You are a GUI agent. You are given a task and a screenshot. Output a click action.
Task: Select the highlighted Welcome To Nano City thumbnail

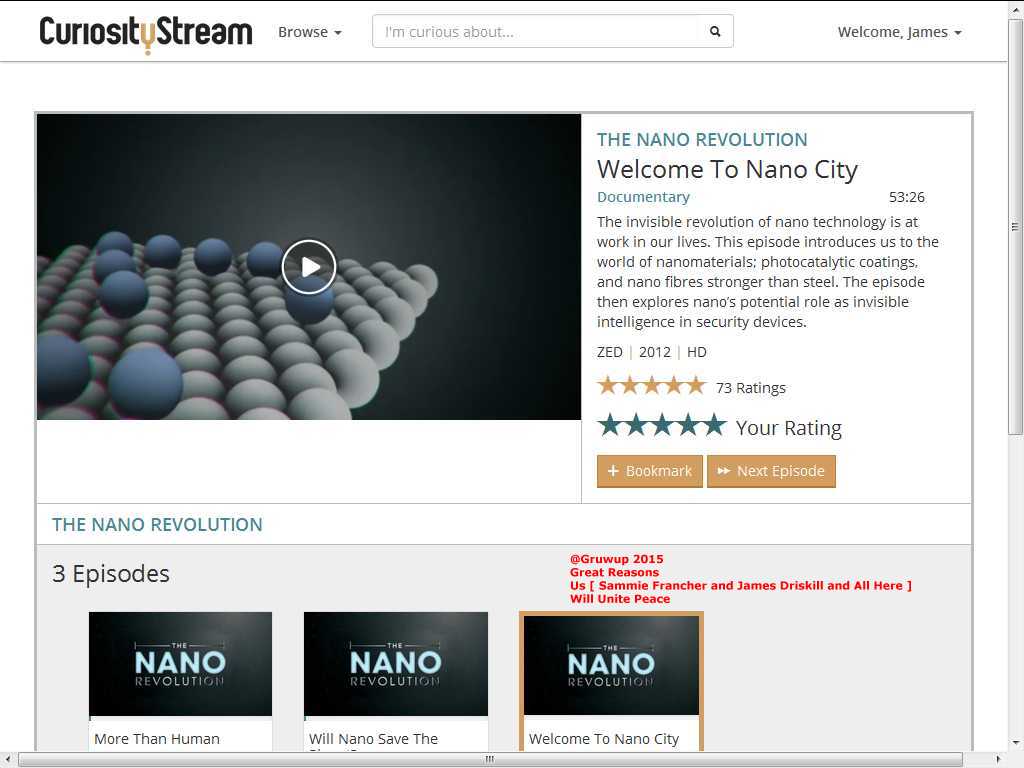tap(611, 665)
